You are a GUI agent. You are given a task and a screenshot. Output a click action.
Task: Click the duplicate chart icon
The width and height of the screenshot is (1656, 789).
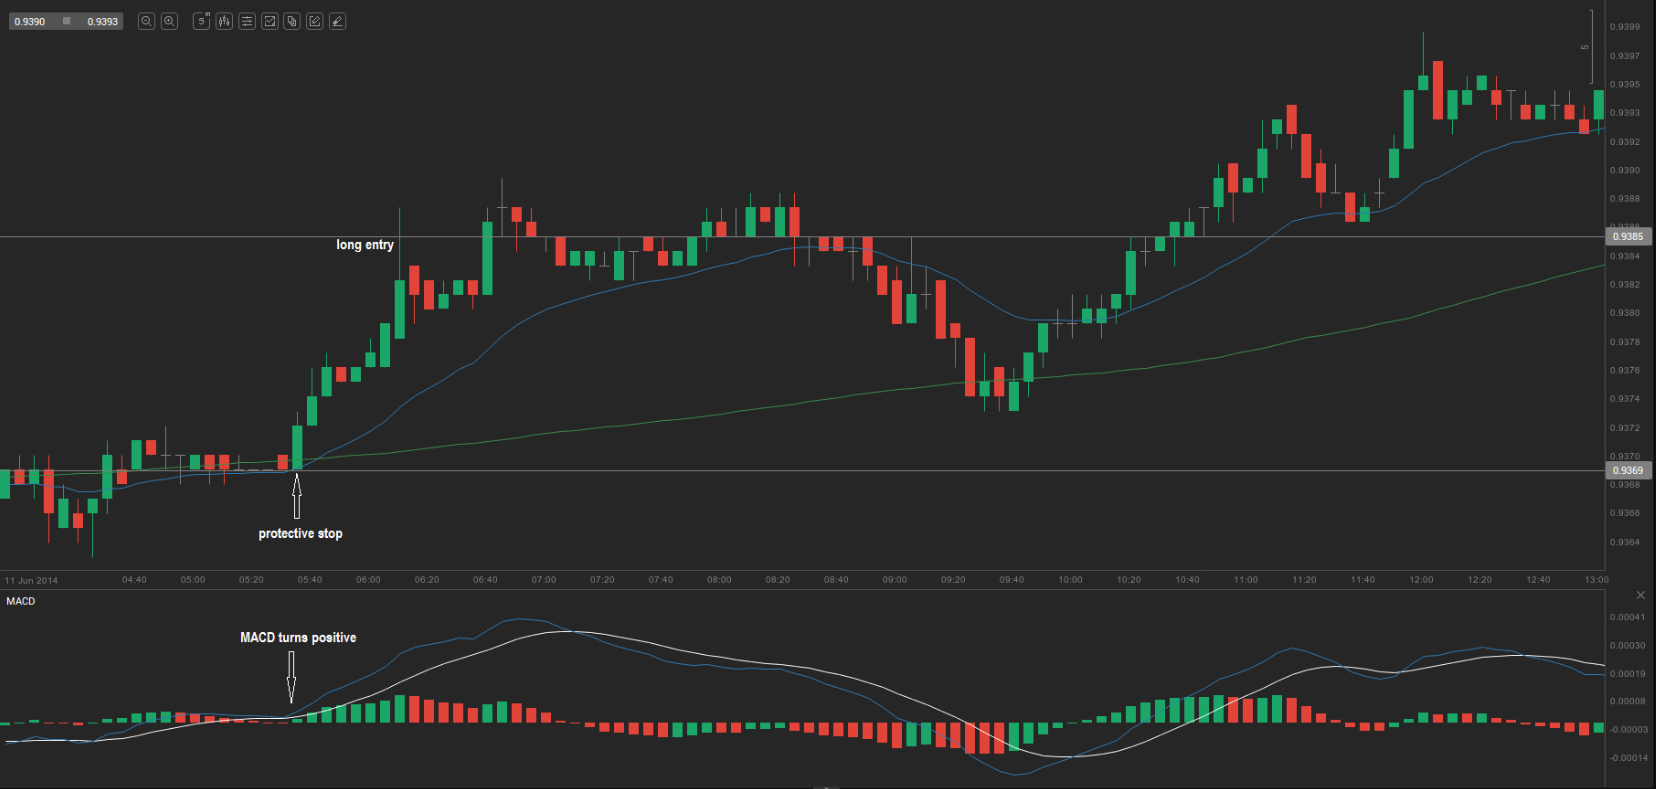[x=292, y=21]
